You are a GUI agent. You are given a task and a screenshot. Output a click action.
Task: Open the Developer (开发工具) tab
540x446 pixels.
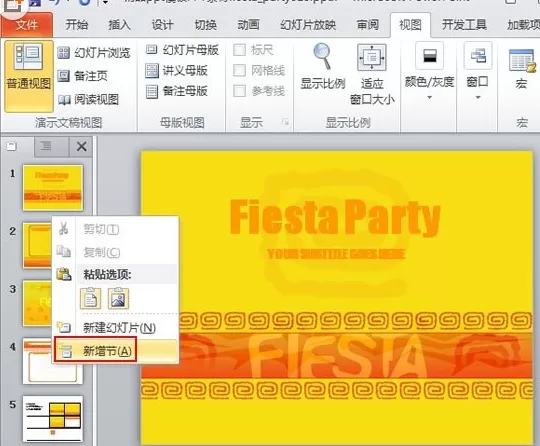(x=464, y=25)
